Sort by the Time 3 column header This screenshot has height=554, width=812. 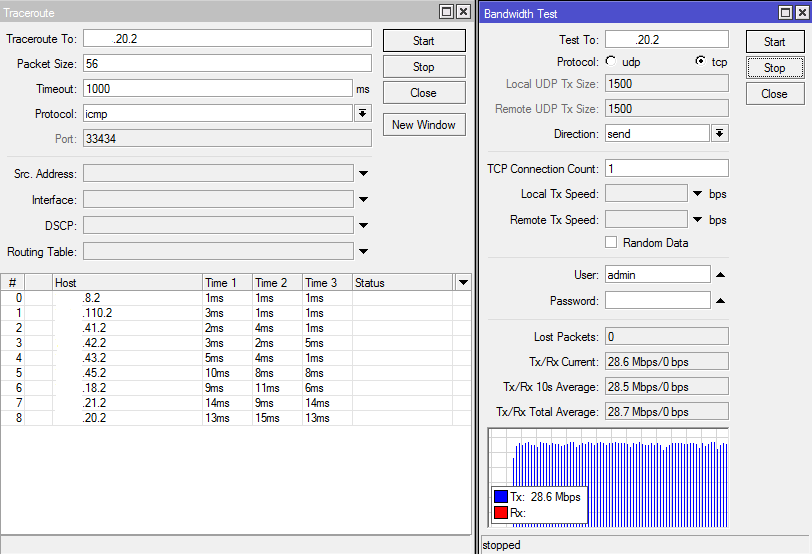327,283
